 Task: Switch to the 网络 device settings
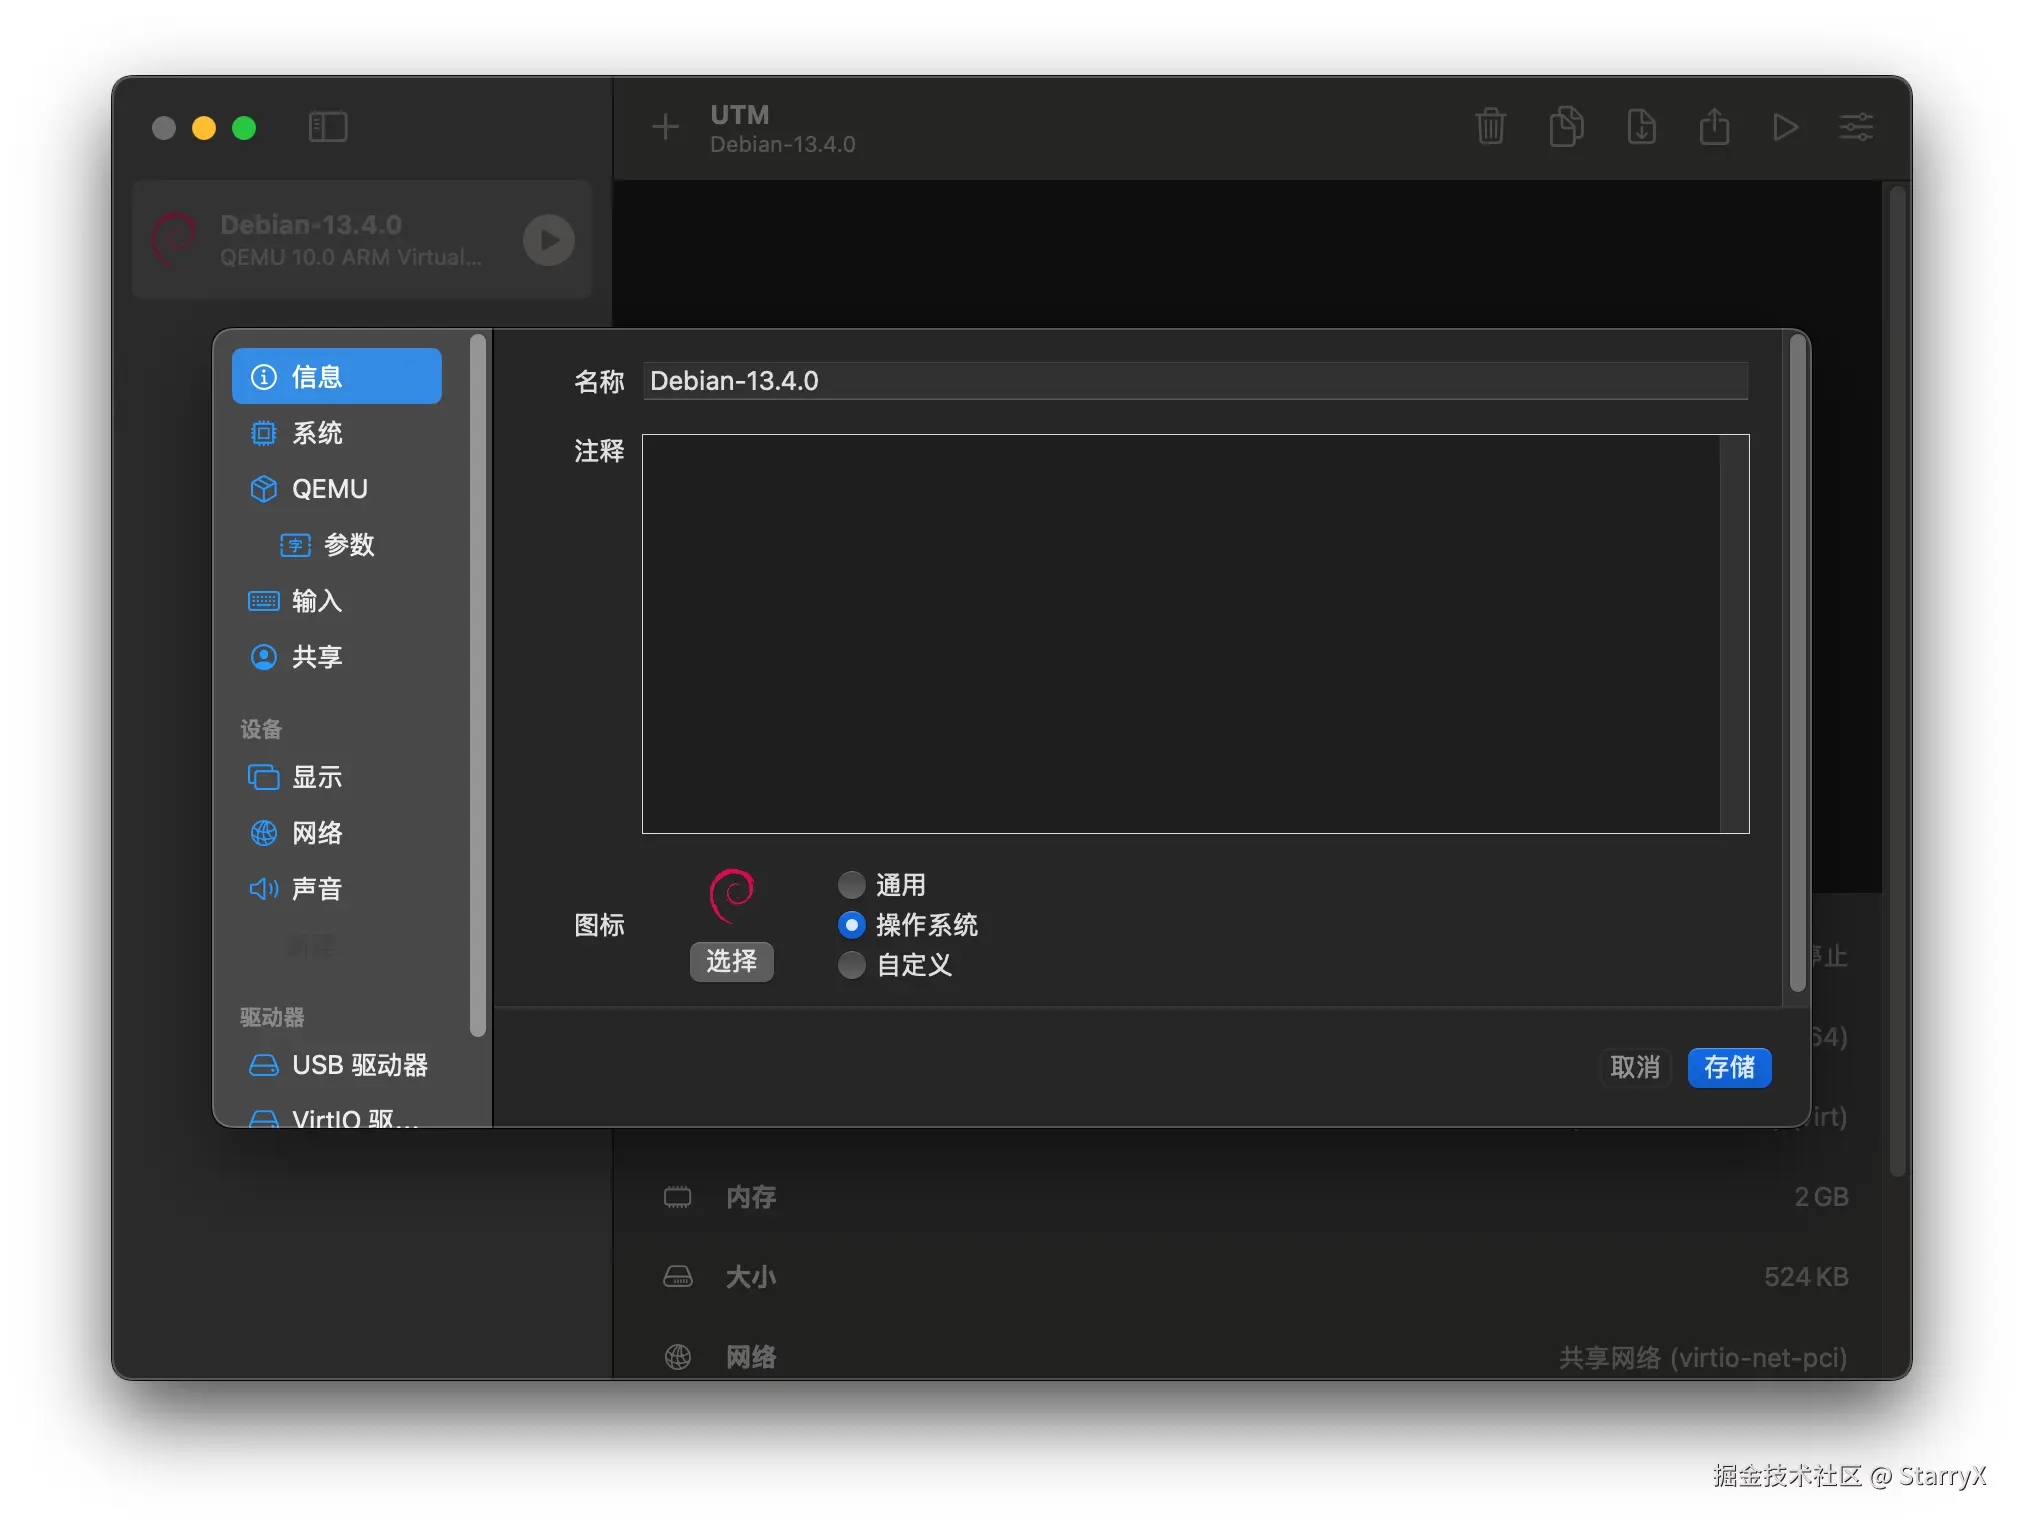click(x=317, y=833)
